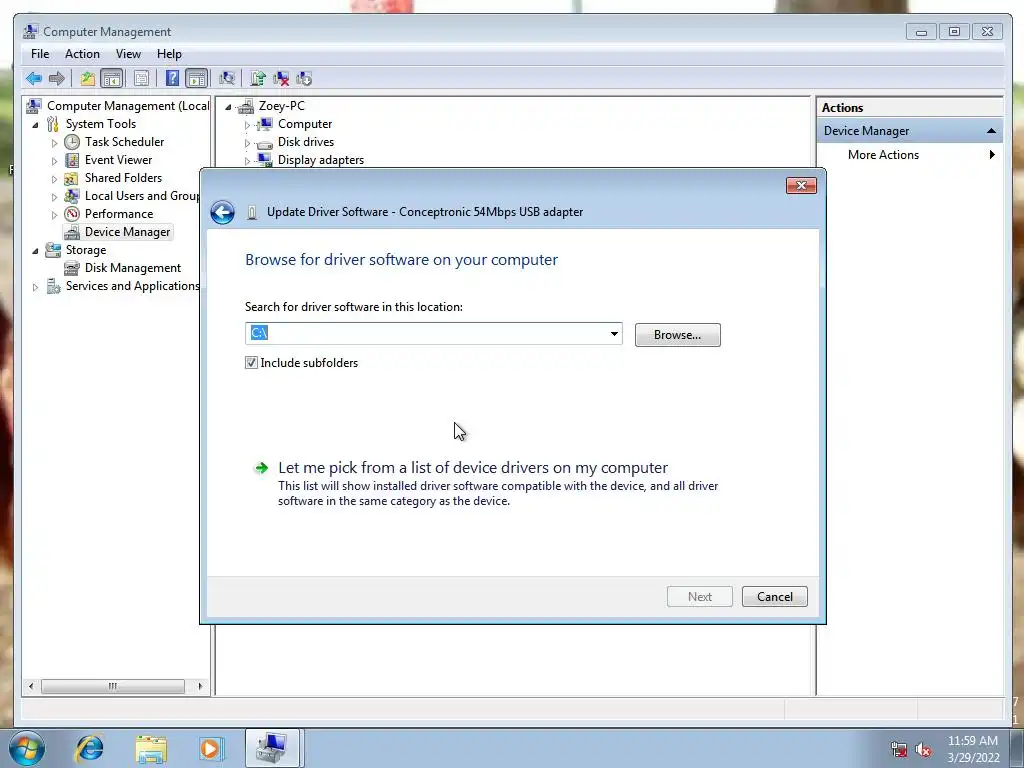Image resolution: width=1024 pixels, height=768 pixels.
Task: Select Task Scheduler in the tree
Action: click(x=124, y=142)
